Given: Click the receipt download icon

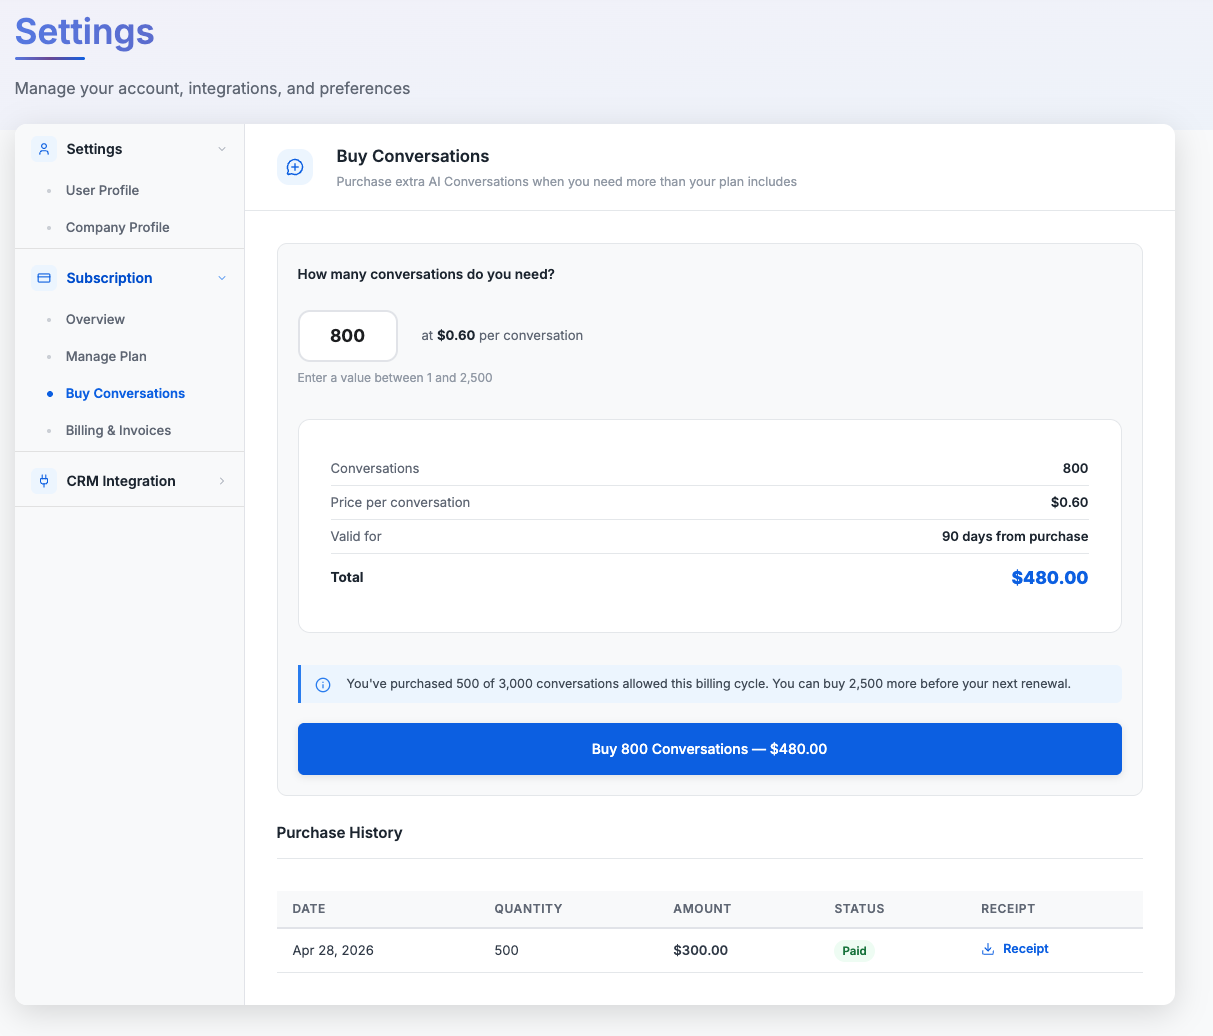Looking at the screenshot, I should [988, 949].
